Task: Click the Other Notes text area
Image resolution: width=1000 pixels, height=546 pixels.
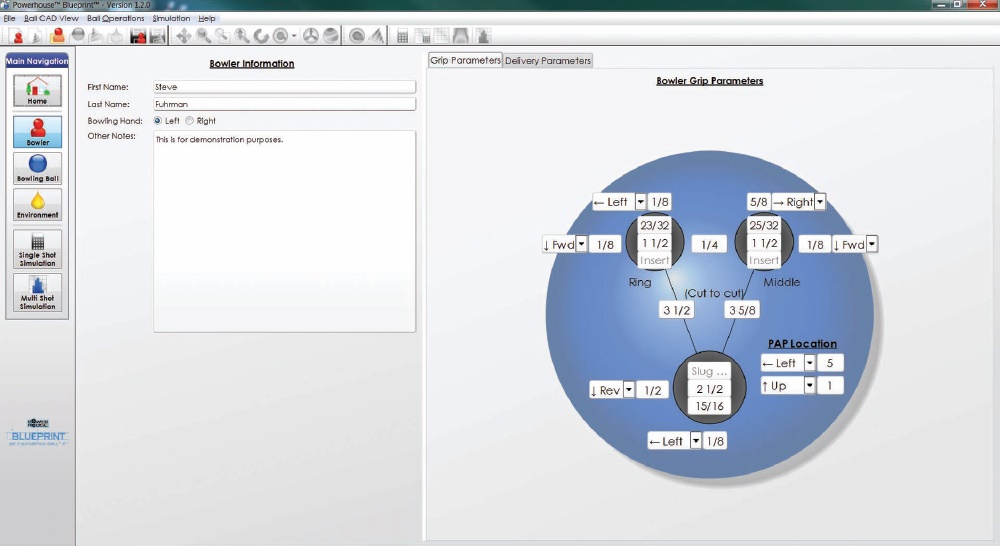Action: pyautogui.click(x=284, y=230)
